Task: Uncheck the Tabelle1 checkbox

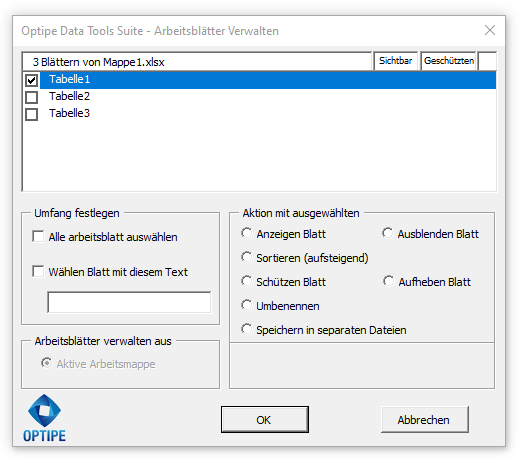Action: click(31, 80)
